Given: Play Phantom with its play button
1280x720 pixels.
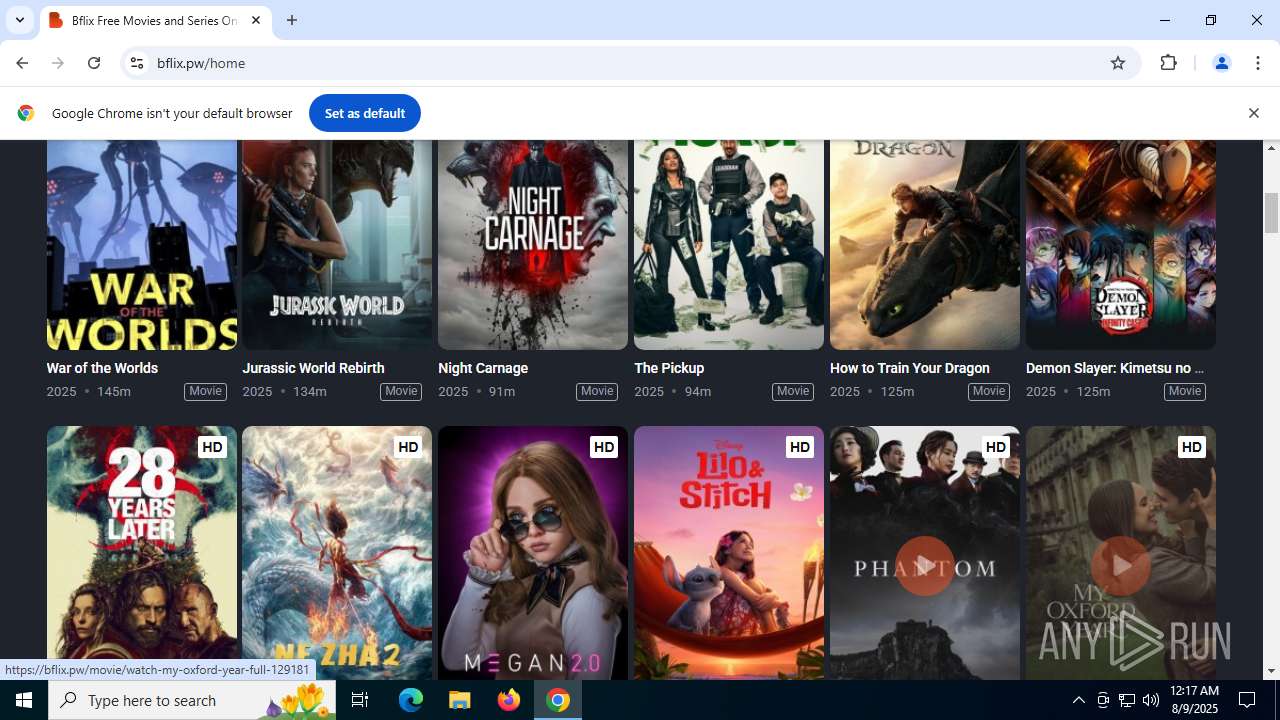Looking at the screenshot, I should [x=925, y=566].
